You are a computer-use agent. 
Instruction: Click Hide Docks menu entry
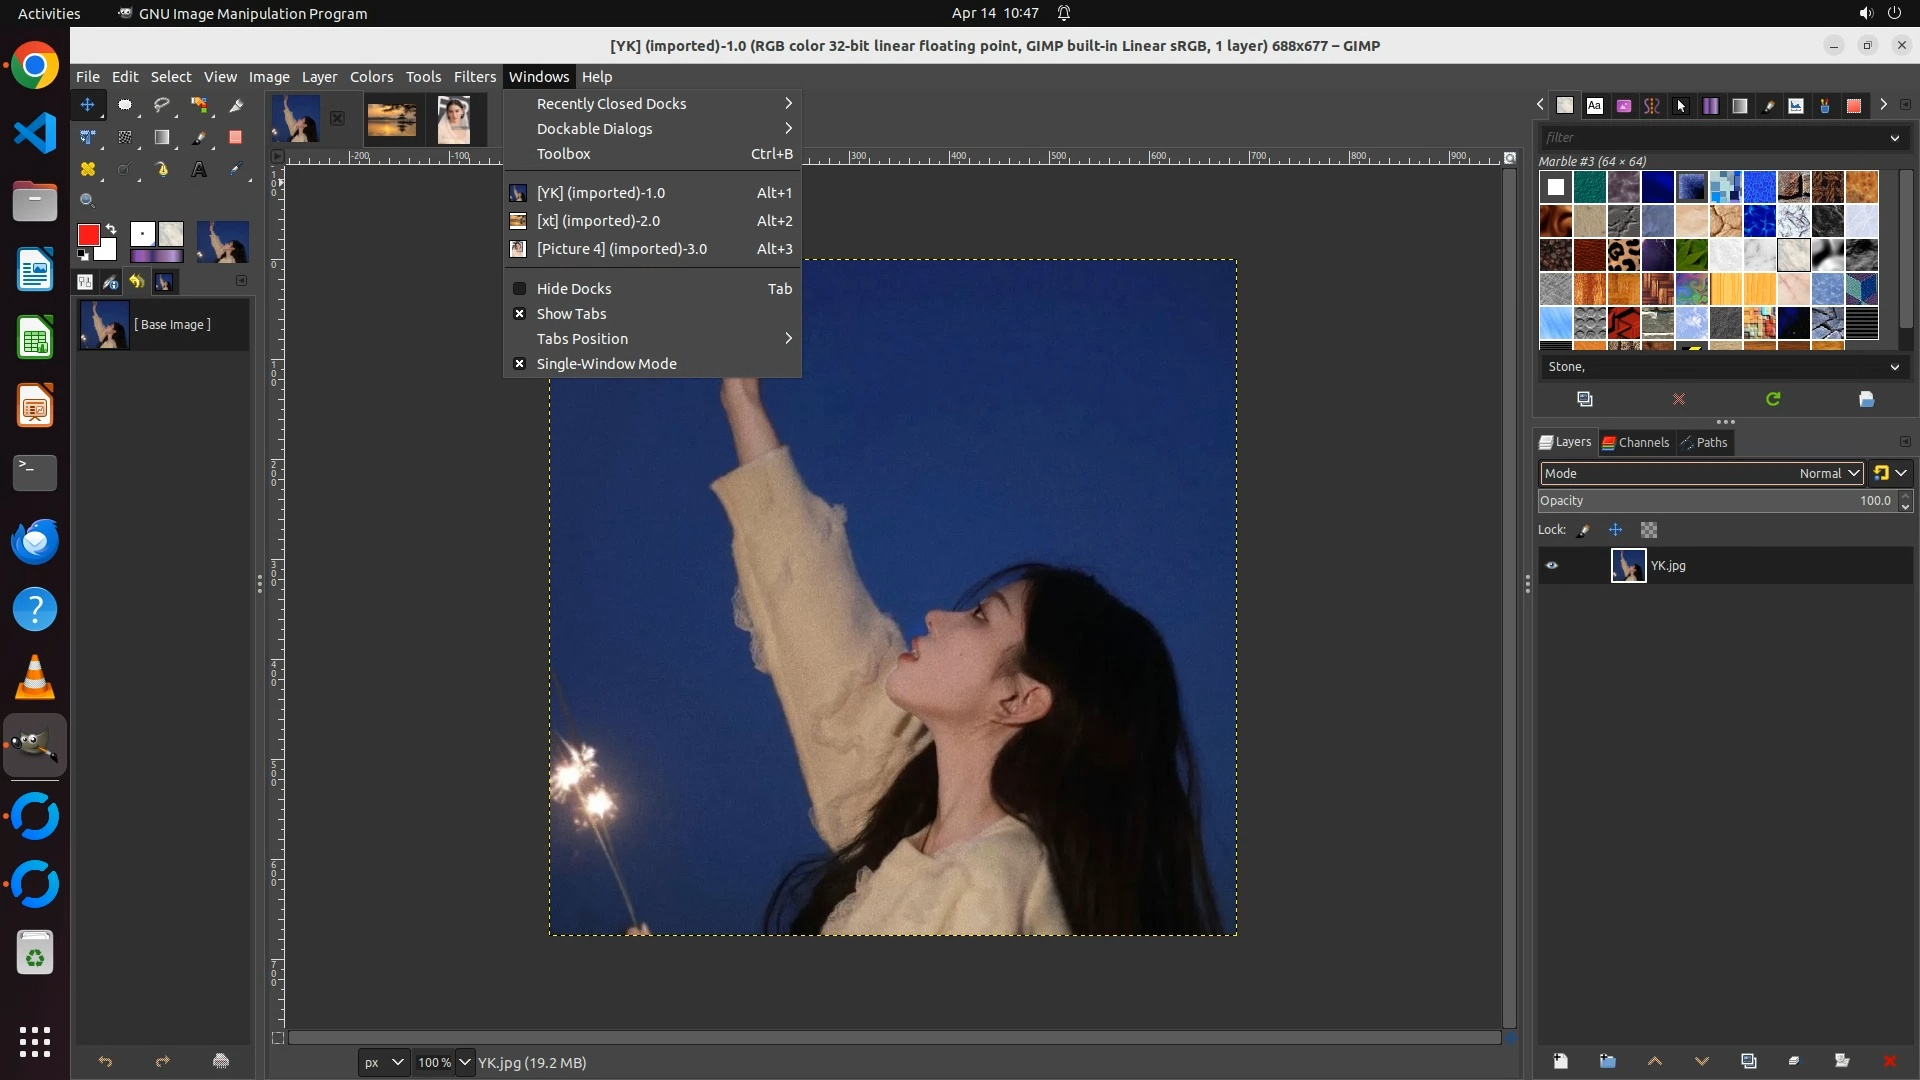pyautogui.click(x=574, y=289)
